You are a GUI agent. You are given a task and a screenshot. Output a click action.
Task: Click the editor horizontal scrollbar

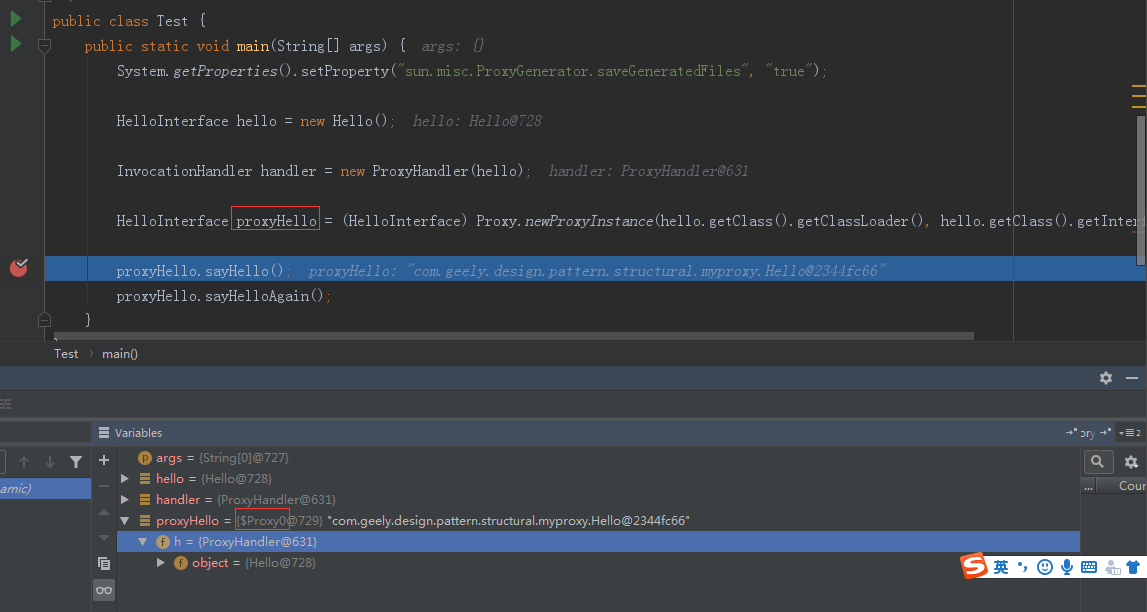(x=514, y=336)
